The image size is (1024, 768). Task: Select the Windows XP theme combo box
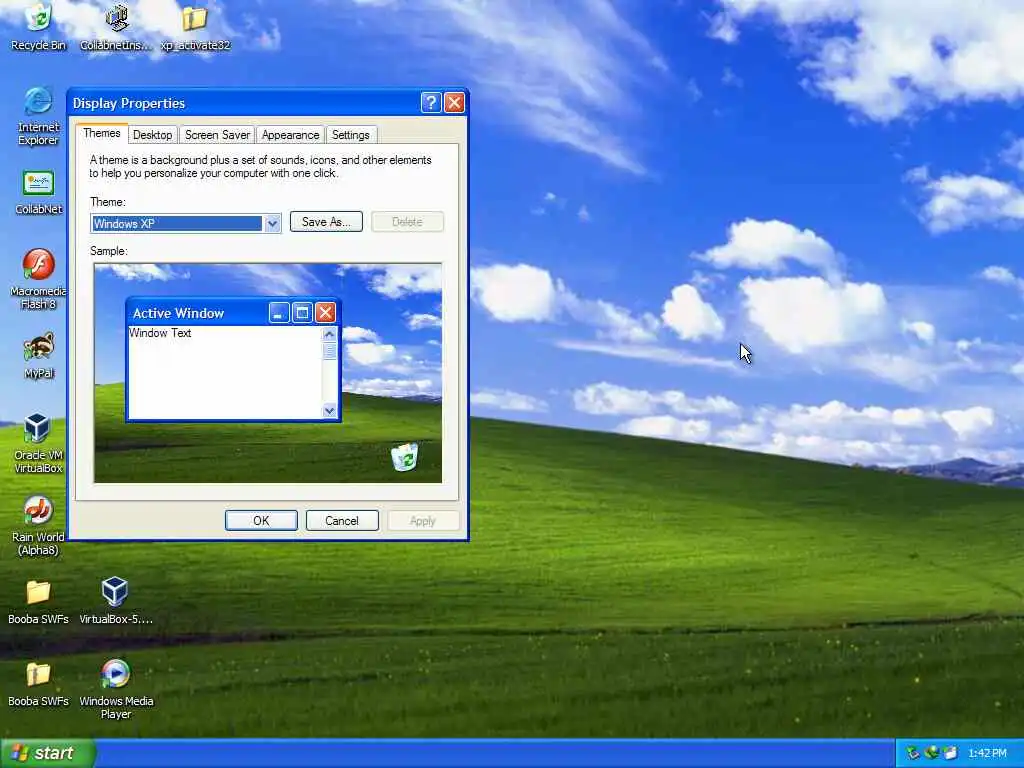coord(185,223)
